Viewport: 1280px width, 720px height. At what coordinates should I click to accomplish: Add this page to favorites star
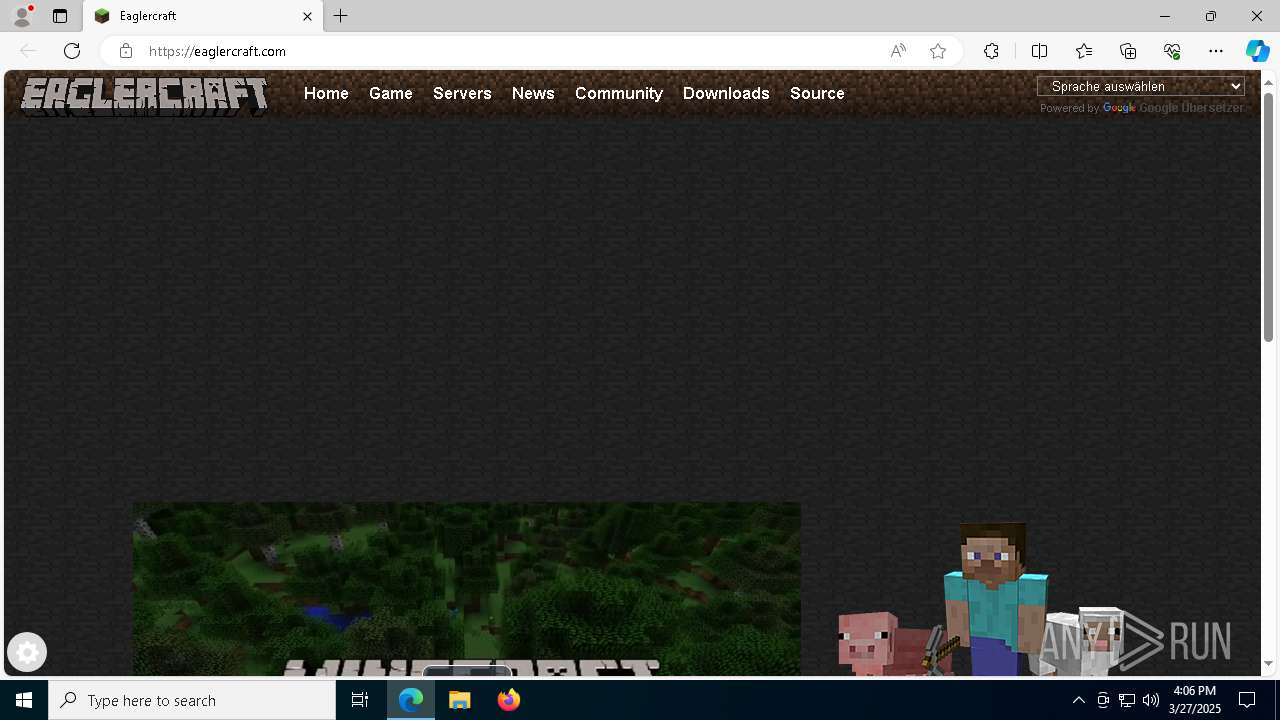point(938,51)
